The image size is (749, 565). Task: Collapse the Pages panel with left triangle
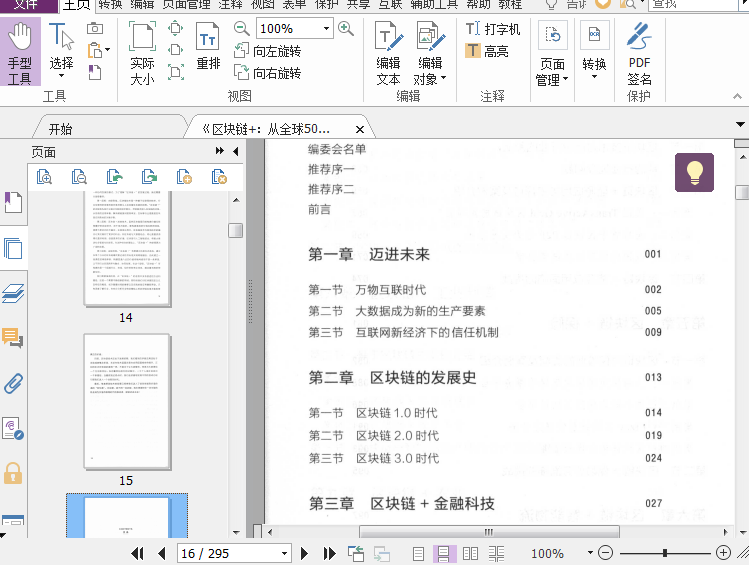[235, 151]
